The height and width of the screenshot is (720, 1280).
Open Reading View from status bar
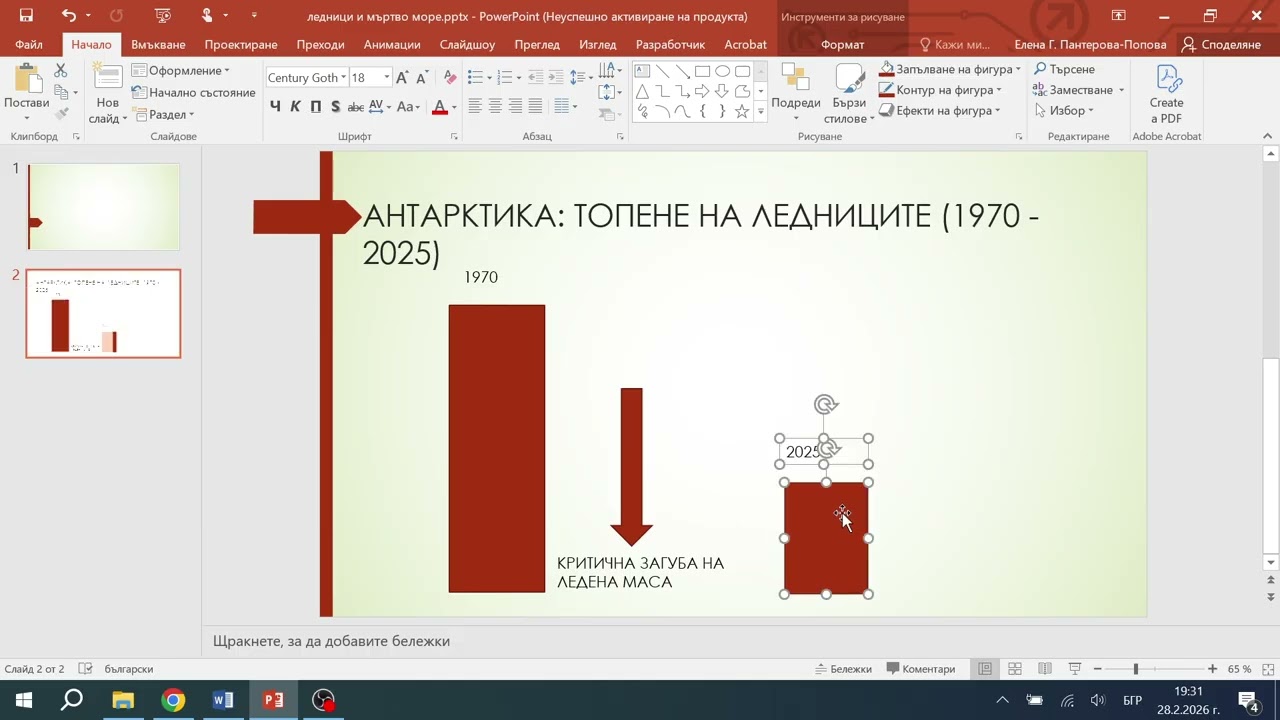[1045, 669]
